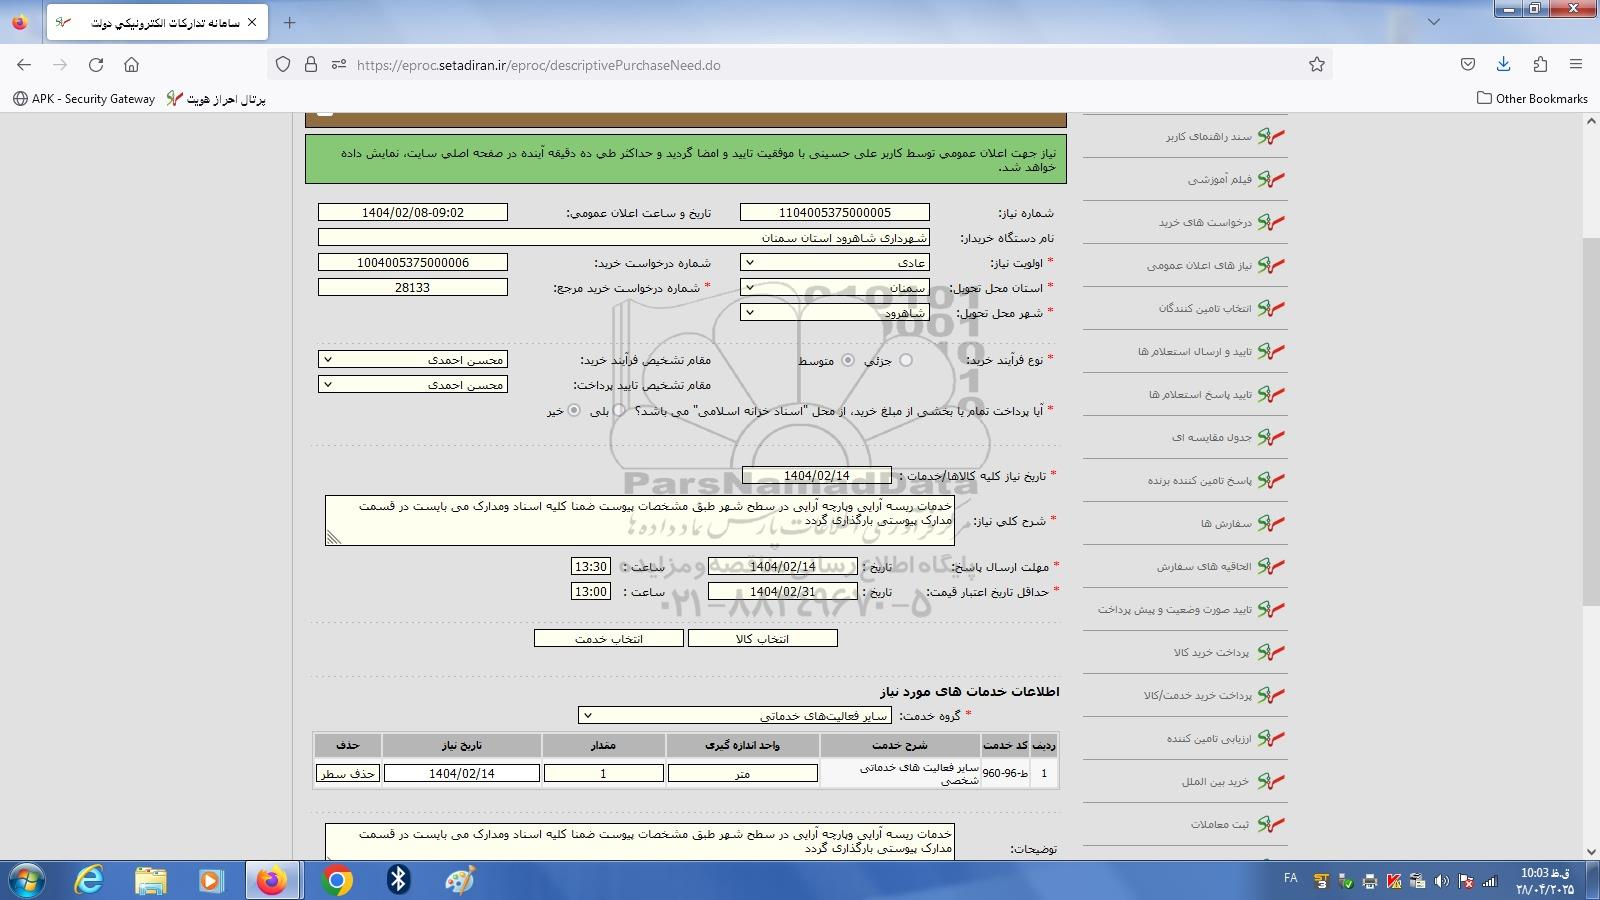
Task: Open مقام تشخیص فرآیند خرید dropdown
Action: click(413, 360)
